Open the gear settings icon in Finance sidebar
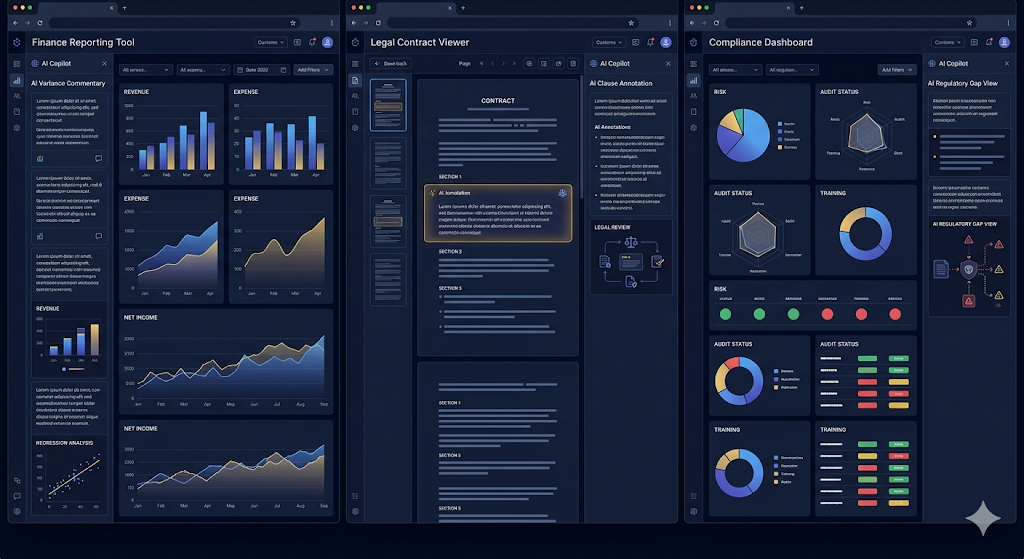Viewport: 1024px width, 559px height. point(16,128)
